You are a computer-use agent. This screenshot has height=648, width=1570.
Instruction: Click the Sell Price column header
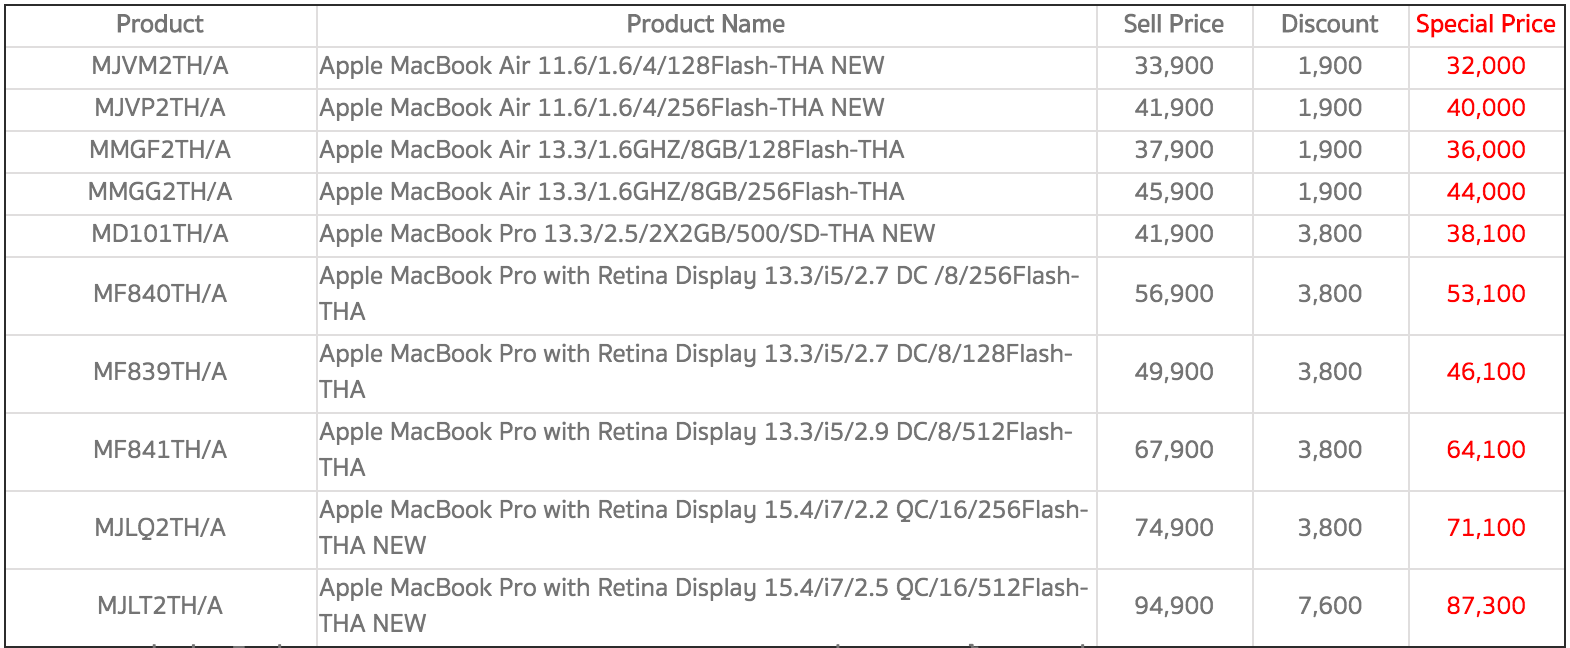1173,24
